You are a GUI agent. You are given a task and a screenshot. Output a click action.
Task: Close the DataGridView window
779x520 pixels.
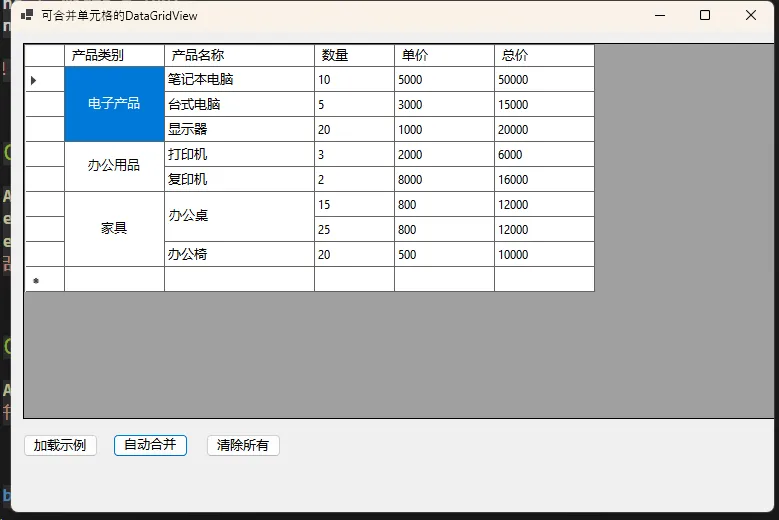(751, 15)
